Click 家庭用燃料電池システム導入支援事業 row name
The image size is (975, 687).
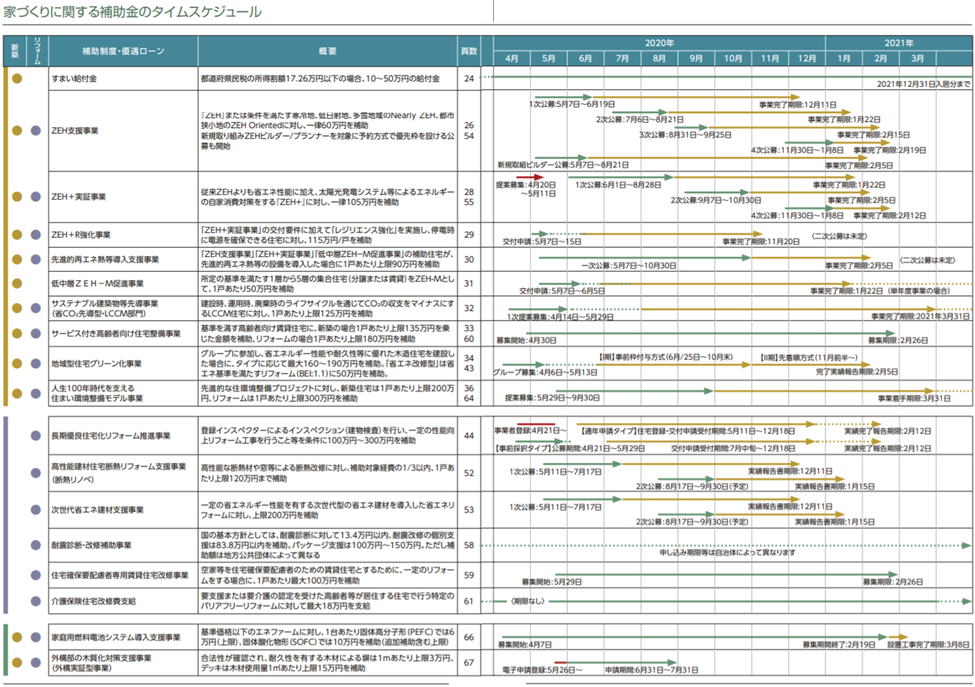116,637
